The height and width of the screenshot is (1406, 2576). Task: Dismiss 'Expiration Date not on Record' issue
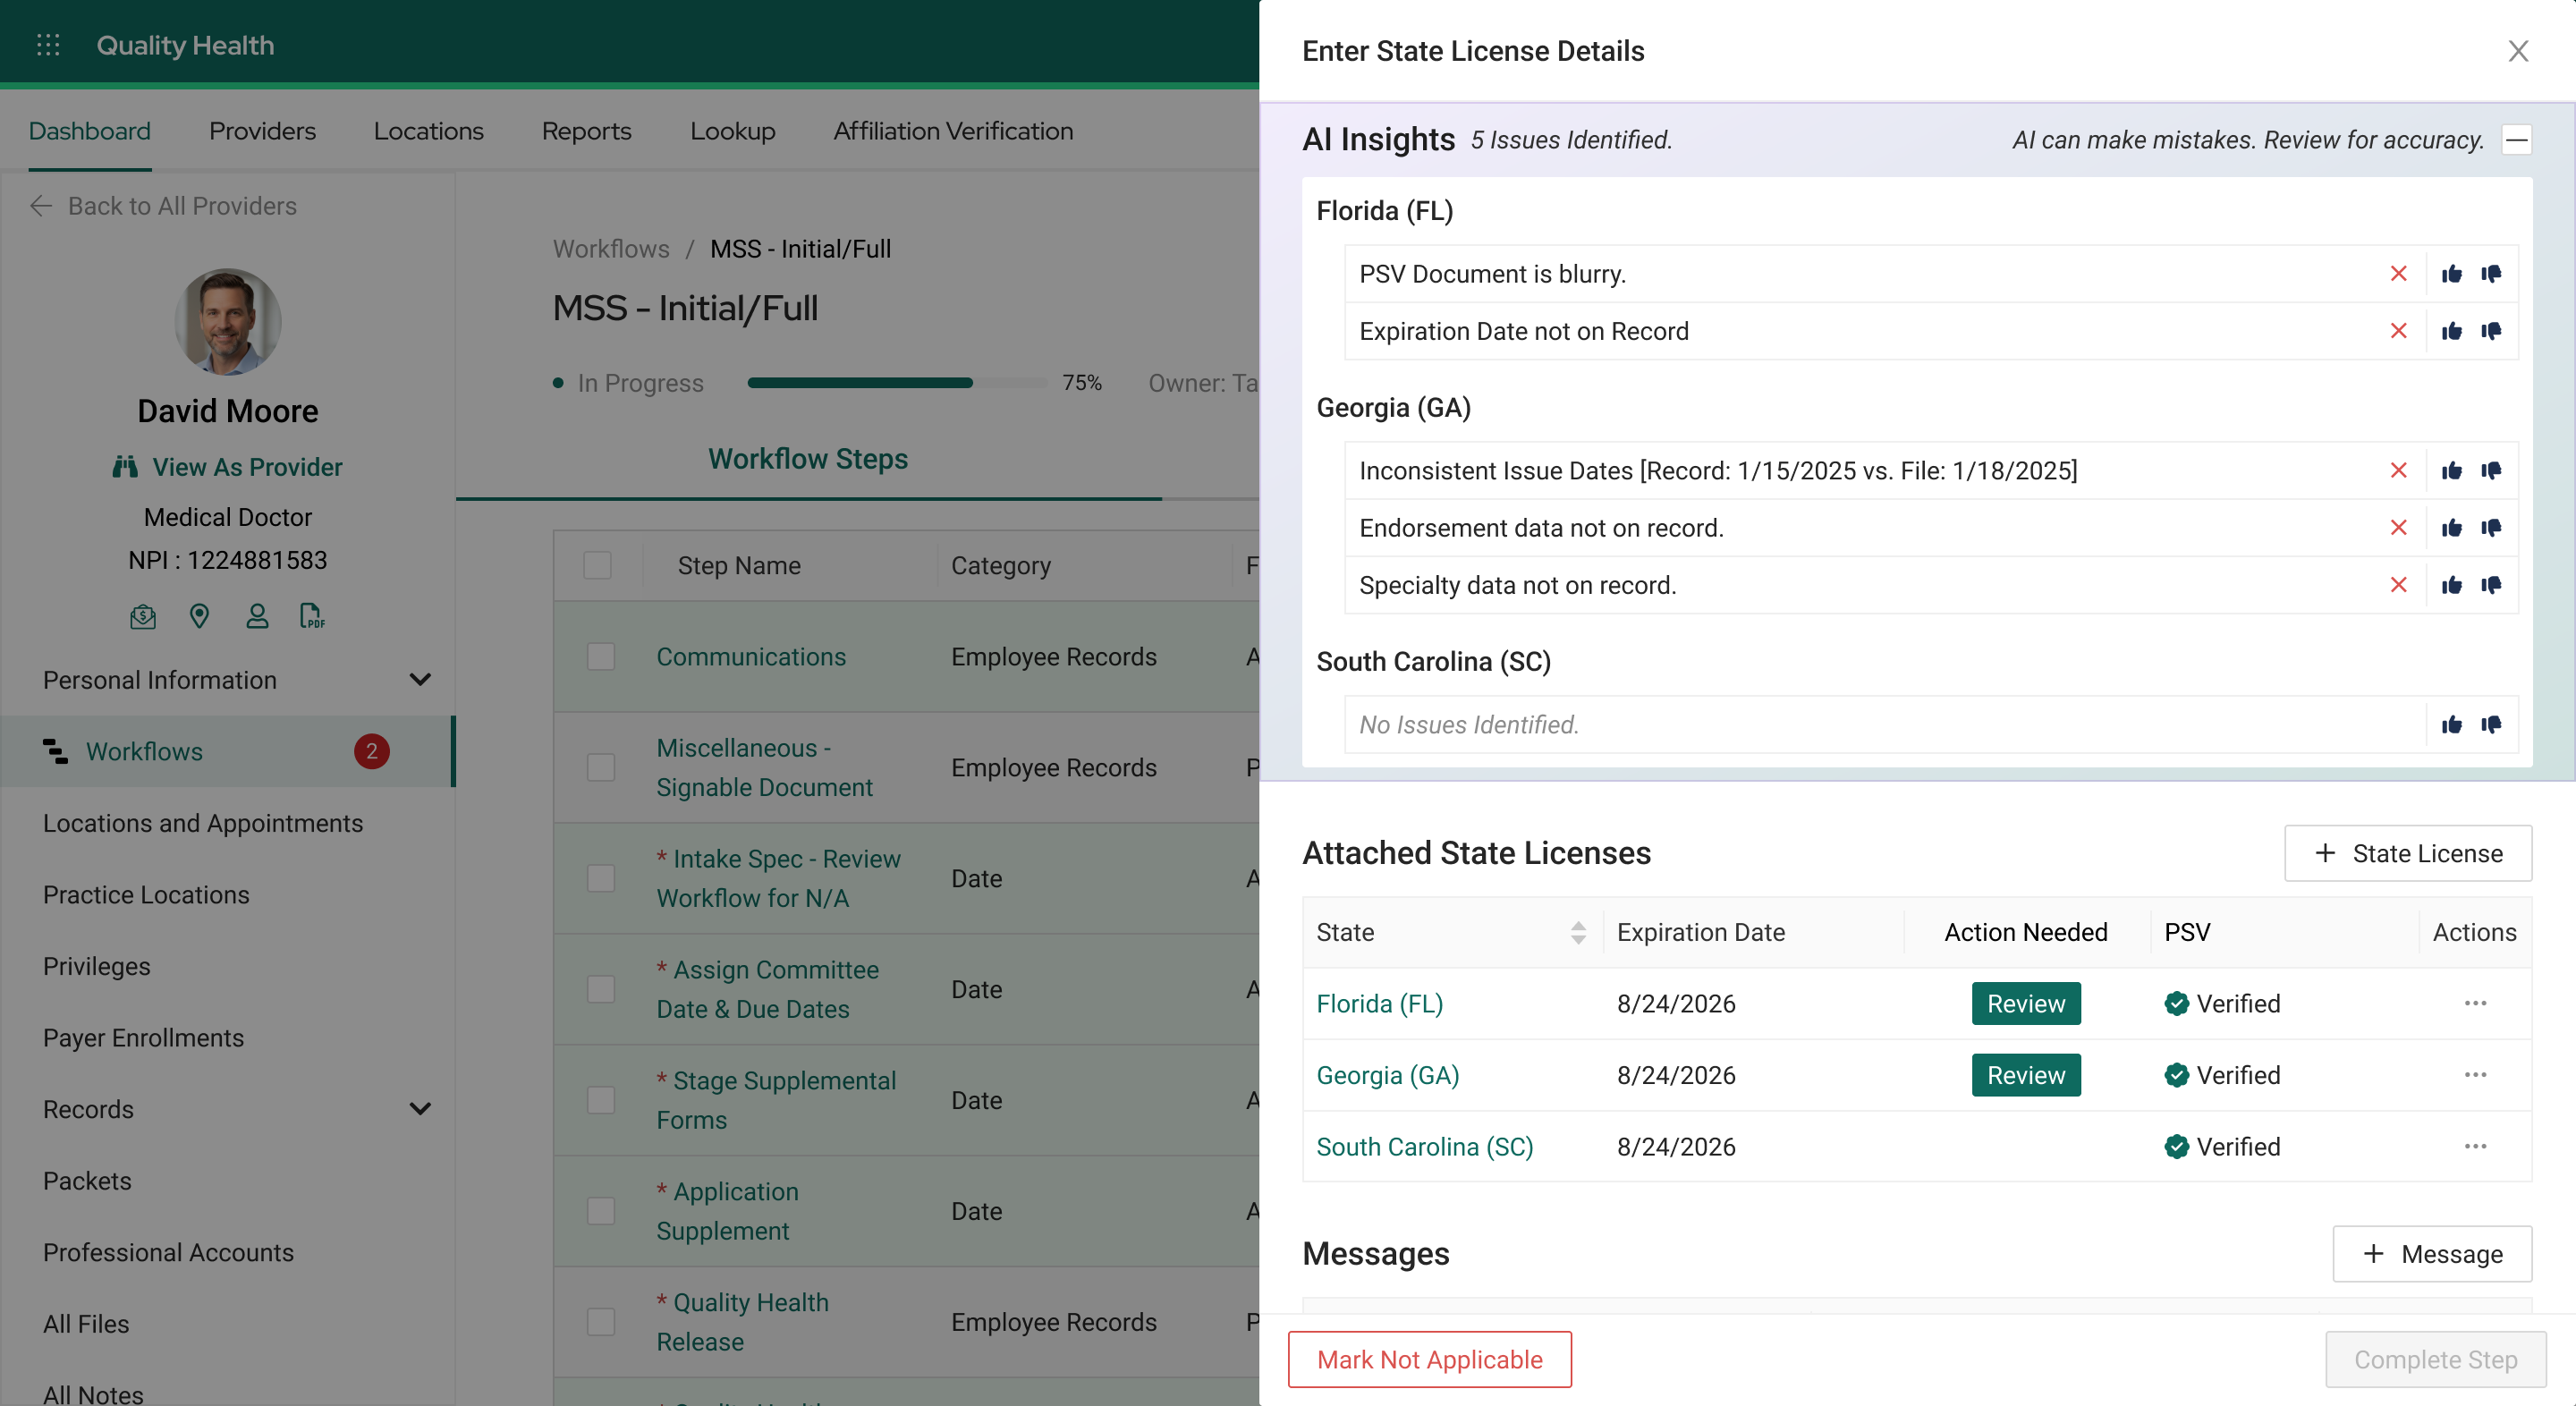point(2398,331)
